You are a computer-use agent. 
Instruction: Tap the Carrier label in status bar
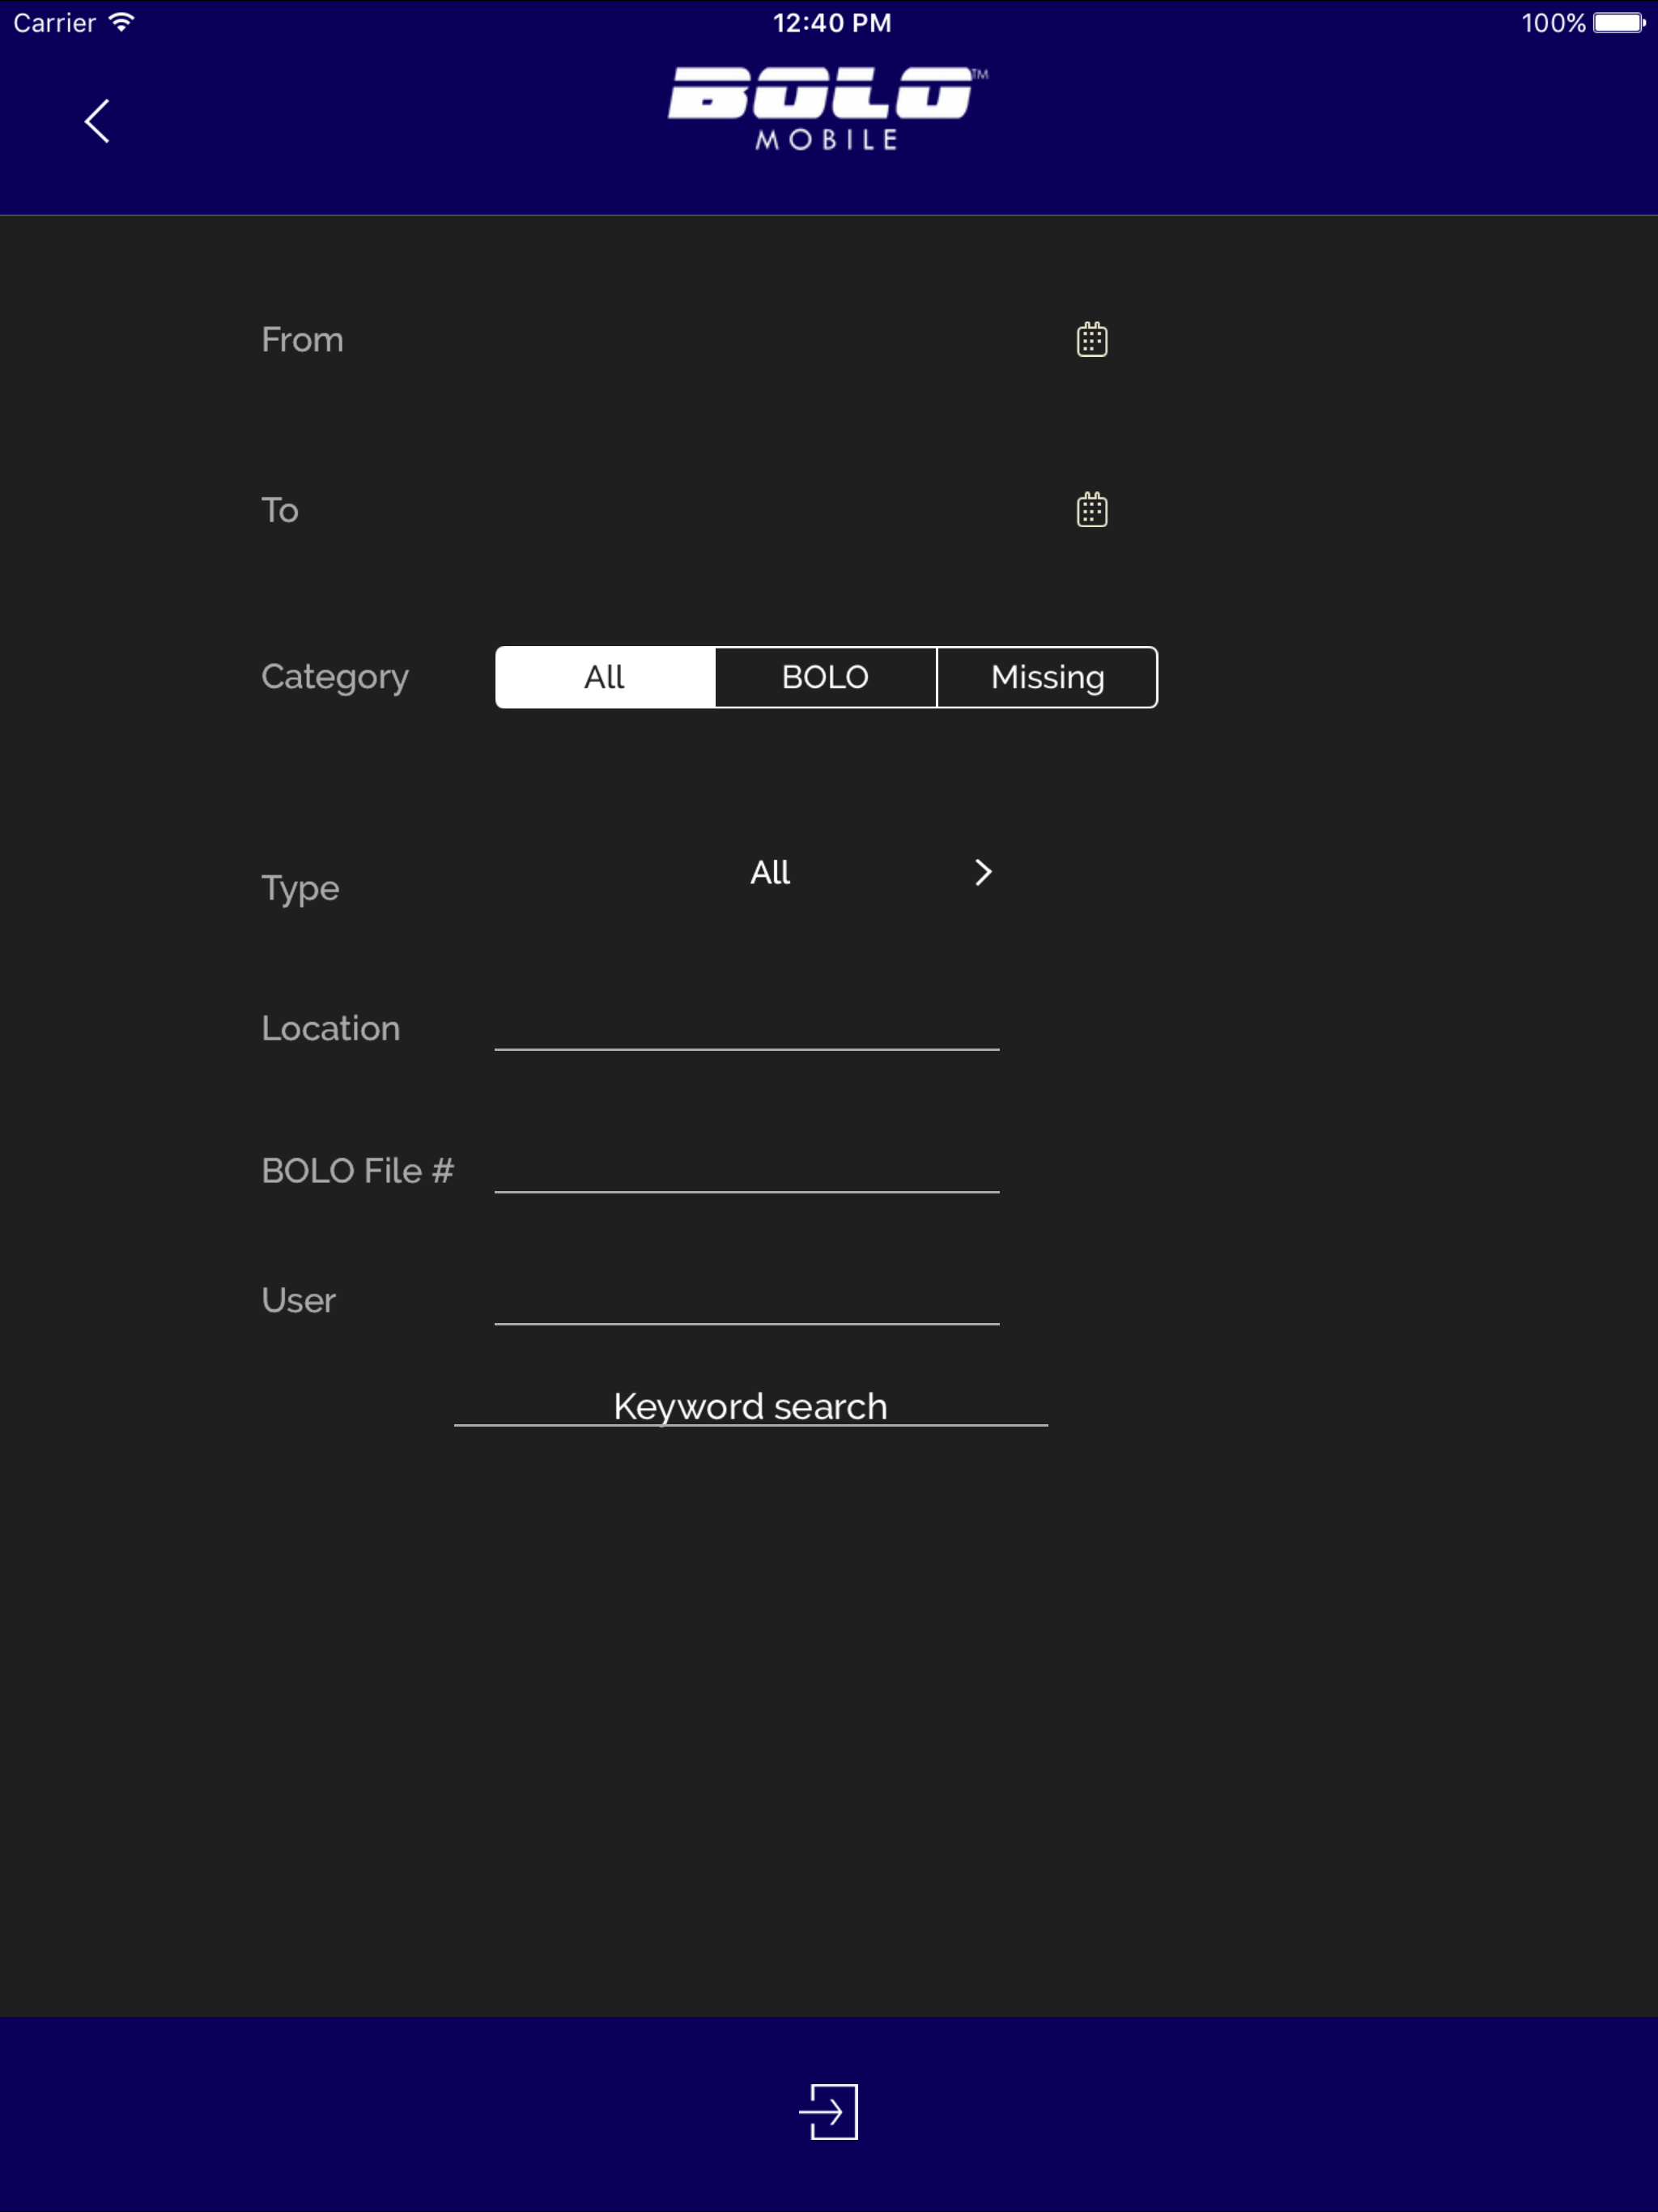(x=55, y=22)
